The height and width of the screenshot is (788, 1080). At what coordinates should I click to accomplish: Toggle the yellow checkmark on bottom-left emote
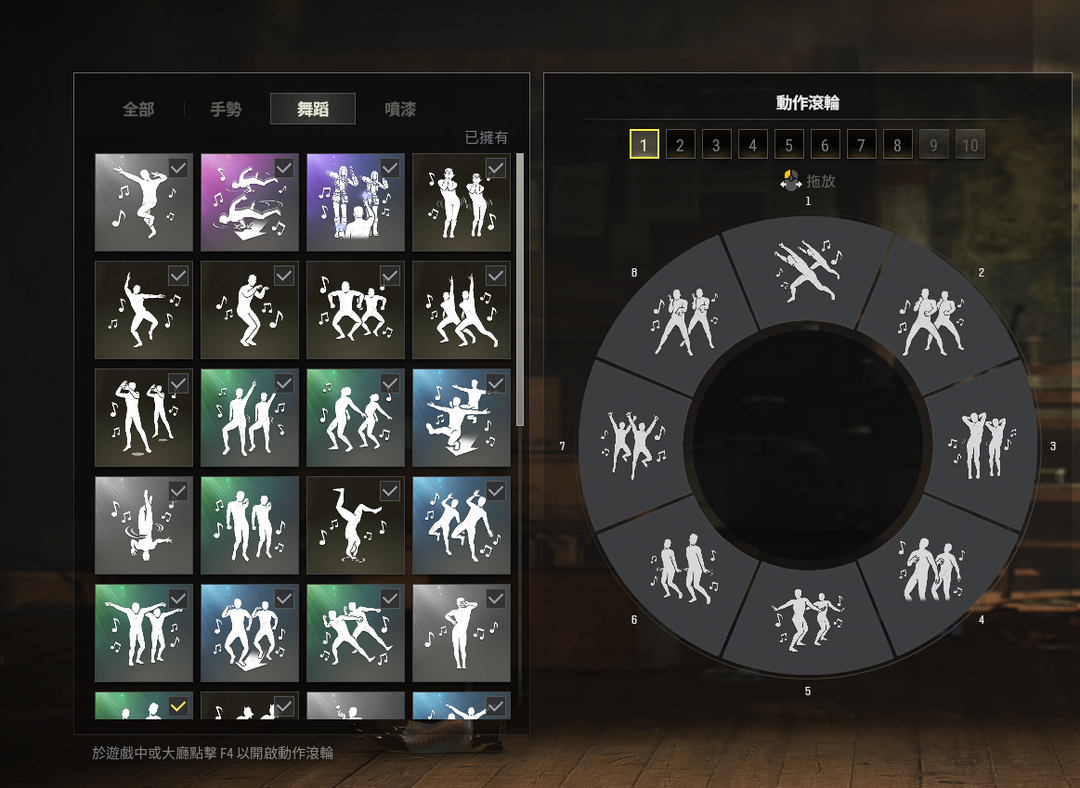point(178,706)
